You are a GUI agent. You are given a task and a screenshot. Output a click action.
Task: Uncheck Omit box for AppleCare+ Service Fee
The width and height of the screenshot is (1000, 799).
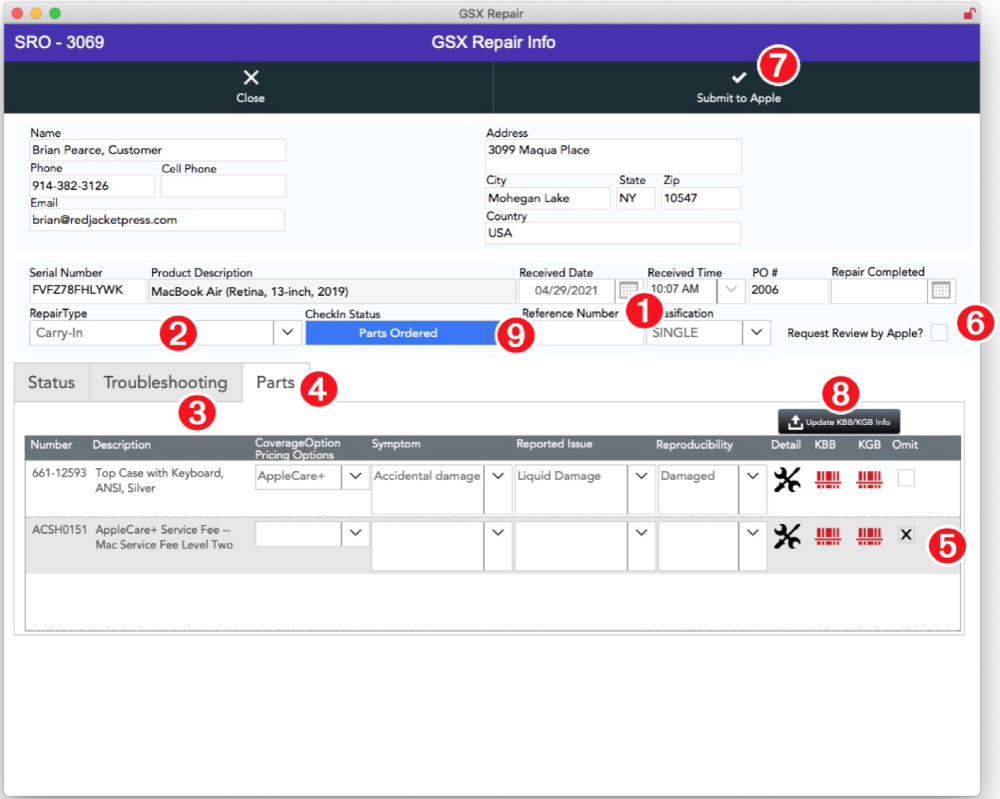(906, 534)
